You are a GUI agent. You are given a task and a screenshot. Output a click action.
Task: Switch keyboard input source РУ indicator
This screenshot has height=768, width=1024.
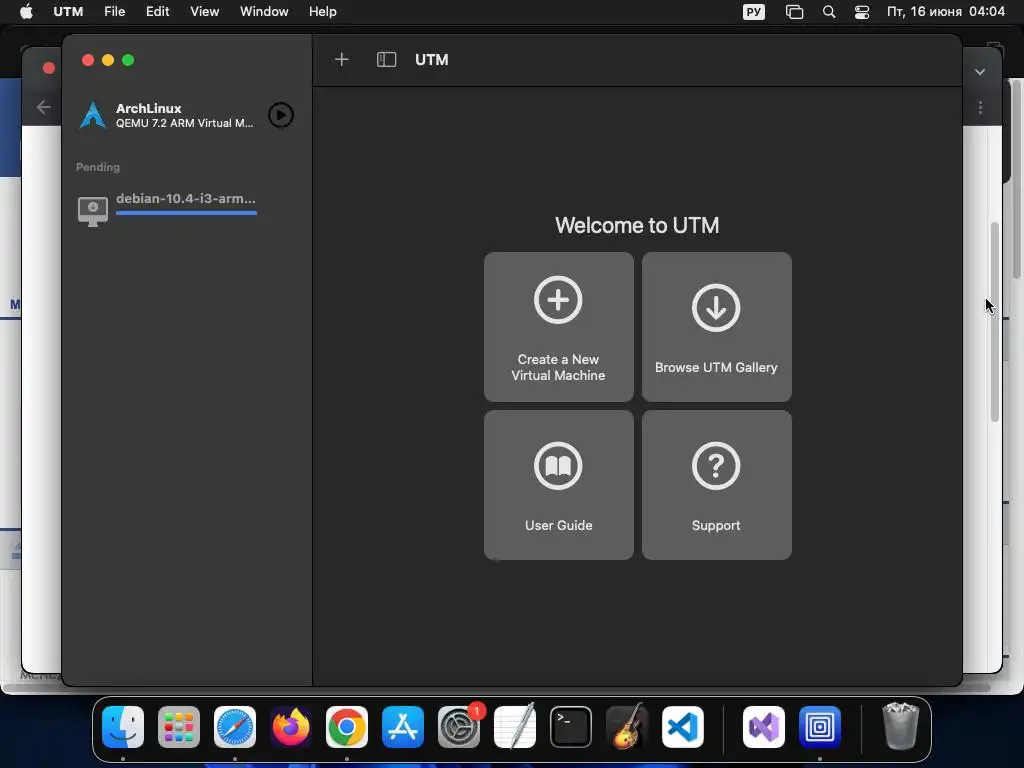point(754,12)
